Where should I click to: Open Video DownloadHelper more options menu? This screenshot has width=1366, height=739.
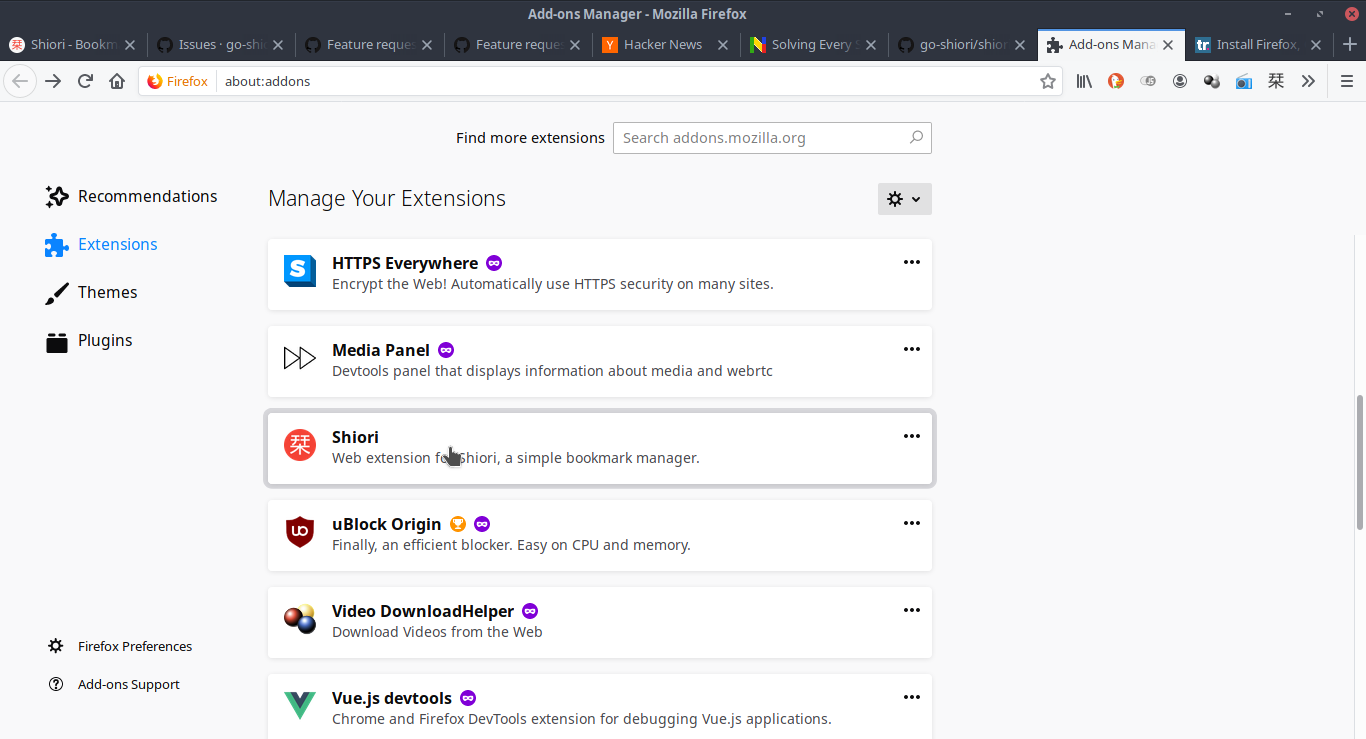tap(911, 610)
